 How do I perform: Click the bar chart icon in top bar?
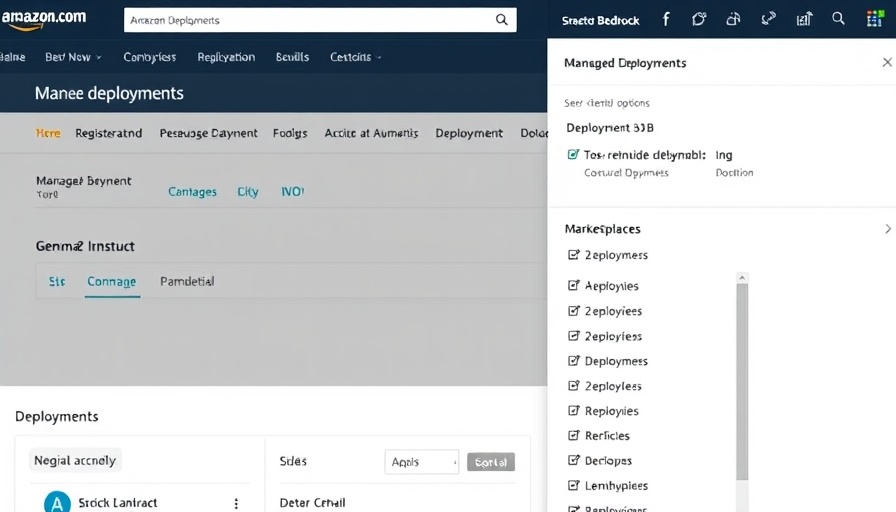[x=804, y=19]
